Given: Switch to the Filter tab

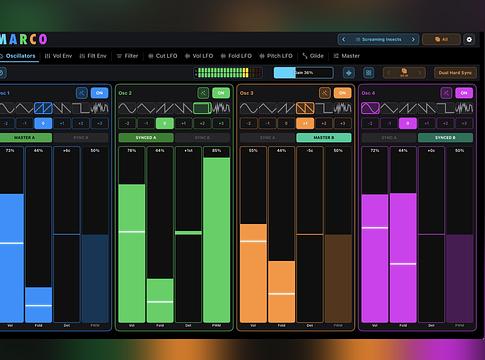Looking at the screenshot, I should [127, 56].
